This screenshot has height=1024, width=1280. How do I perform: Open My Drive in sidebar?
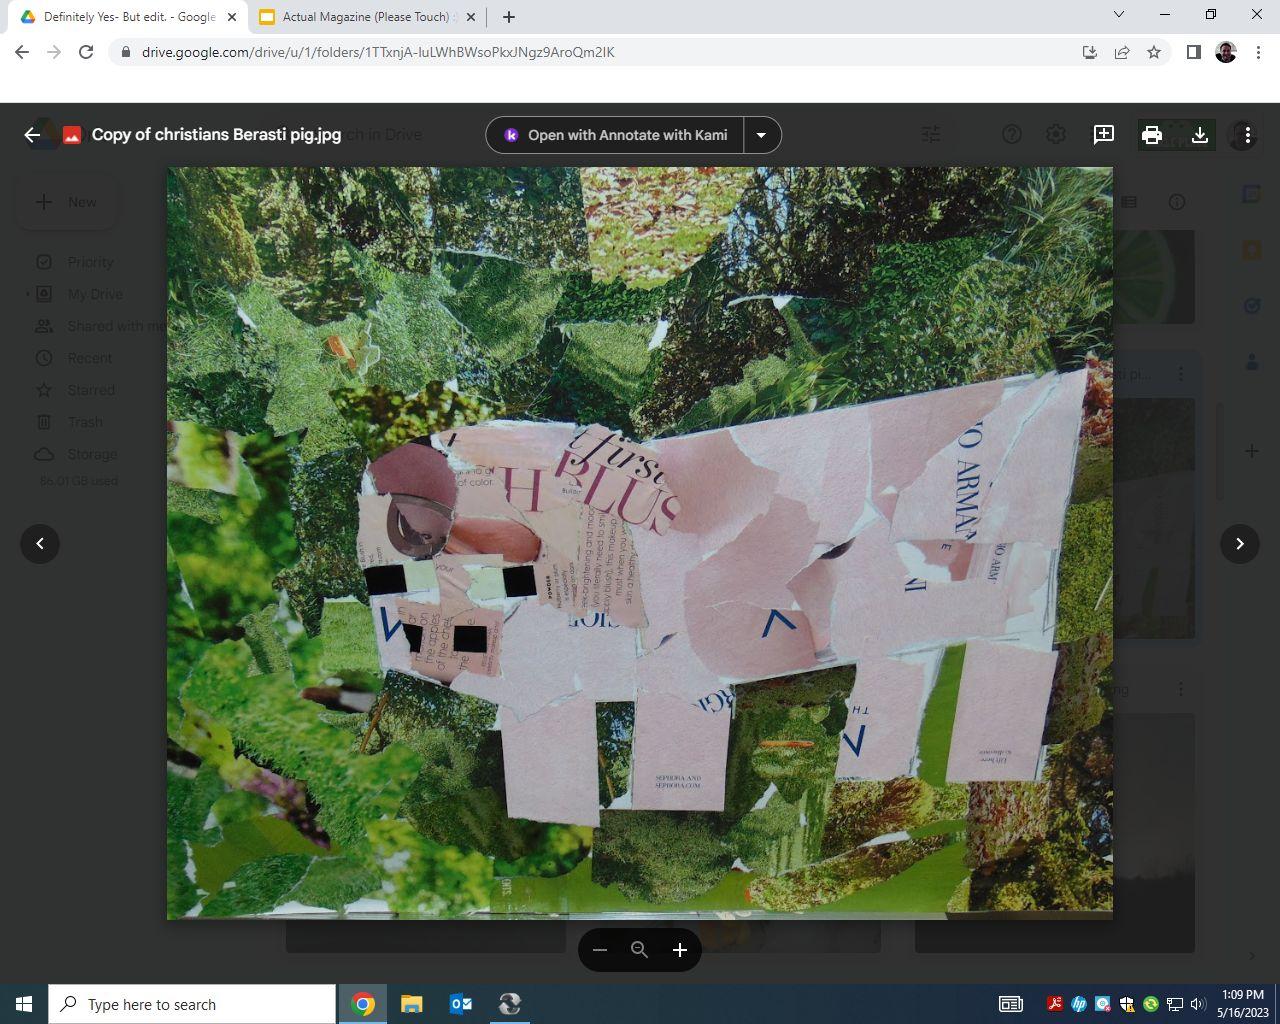click(x=95, y=294)
